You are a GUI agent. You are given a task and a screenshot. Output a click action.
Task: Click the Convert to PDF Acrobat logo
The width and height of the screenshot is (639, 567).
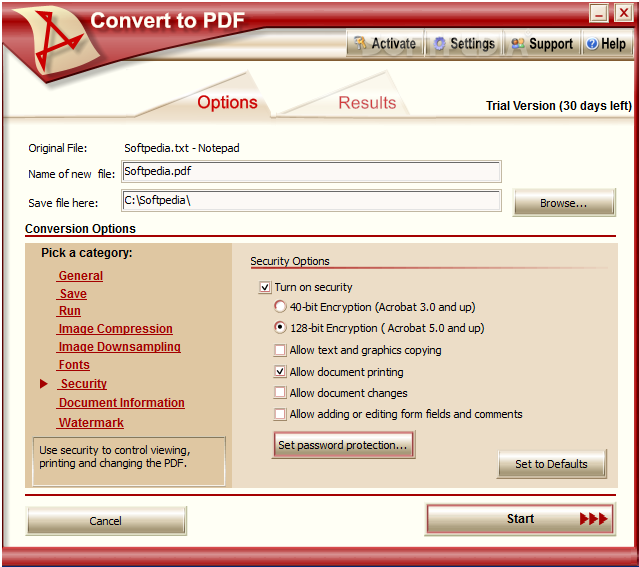click(57, 43)
